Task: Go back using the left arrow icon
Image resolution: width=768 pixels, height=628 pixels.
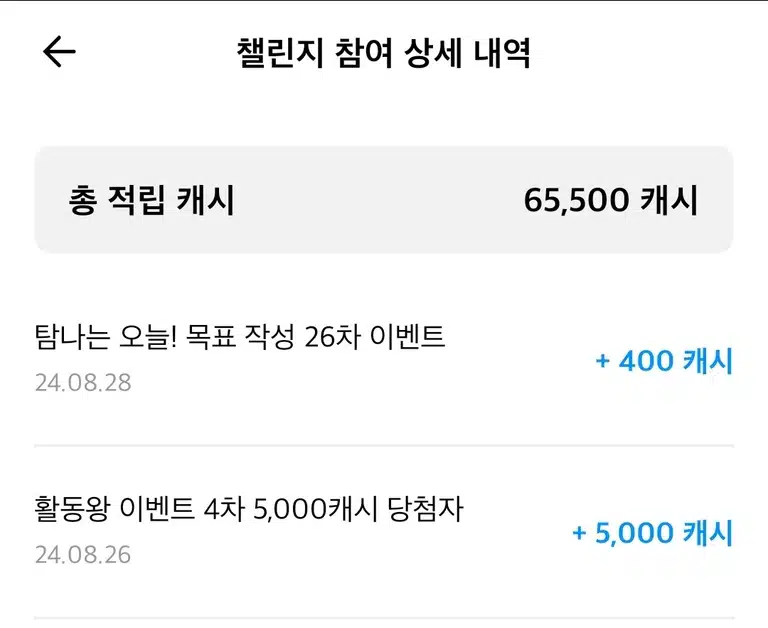Action: (59, 51)
